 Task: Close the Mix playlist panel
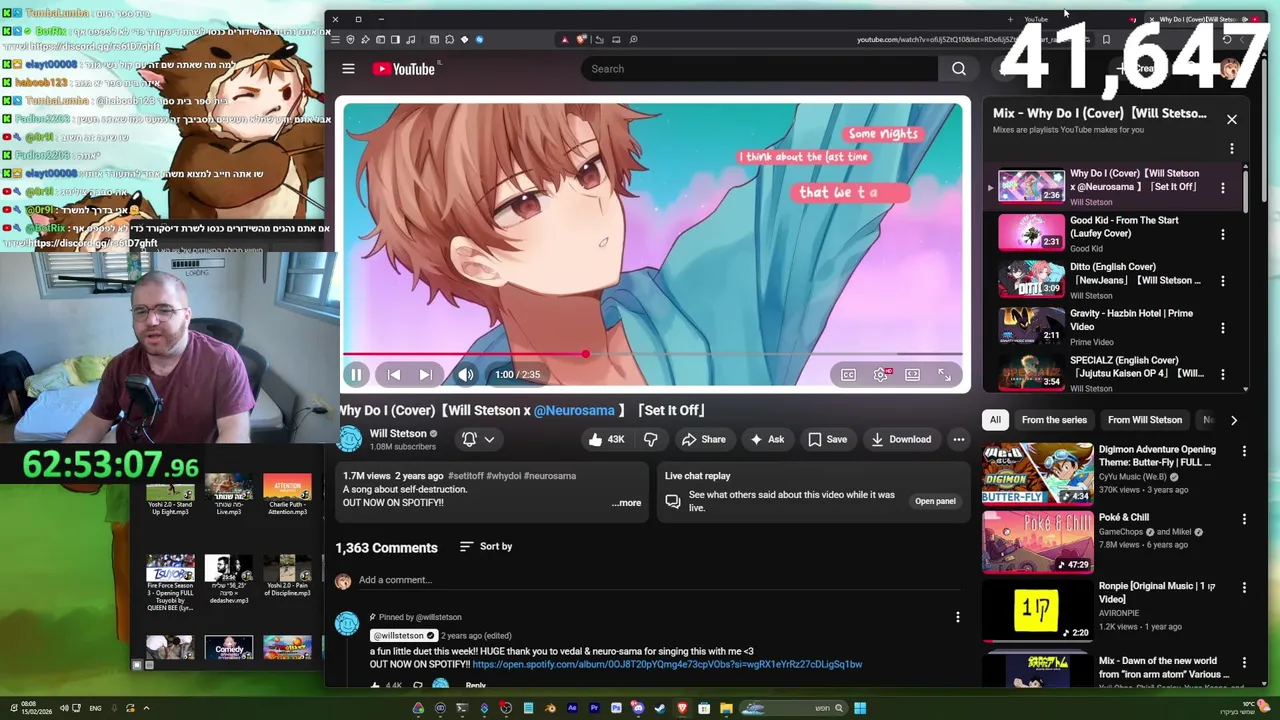(x=1232, y=119)
